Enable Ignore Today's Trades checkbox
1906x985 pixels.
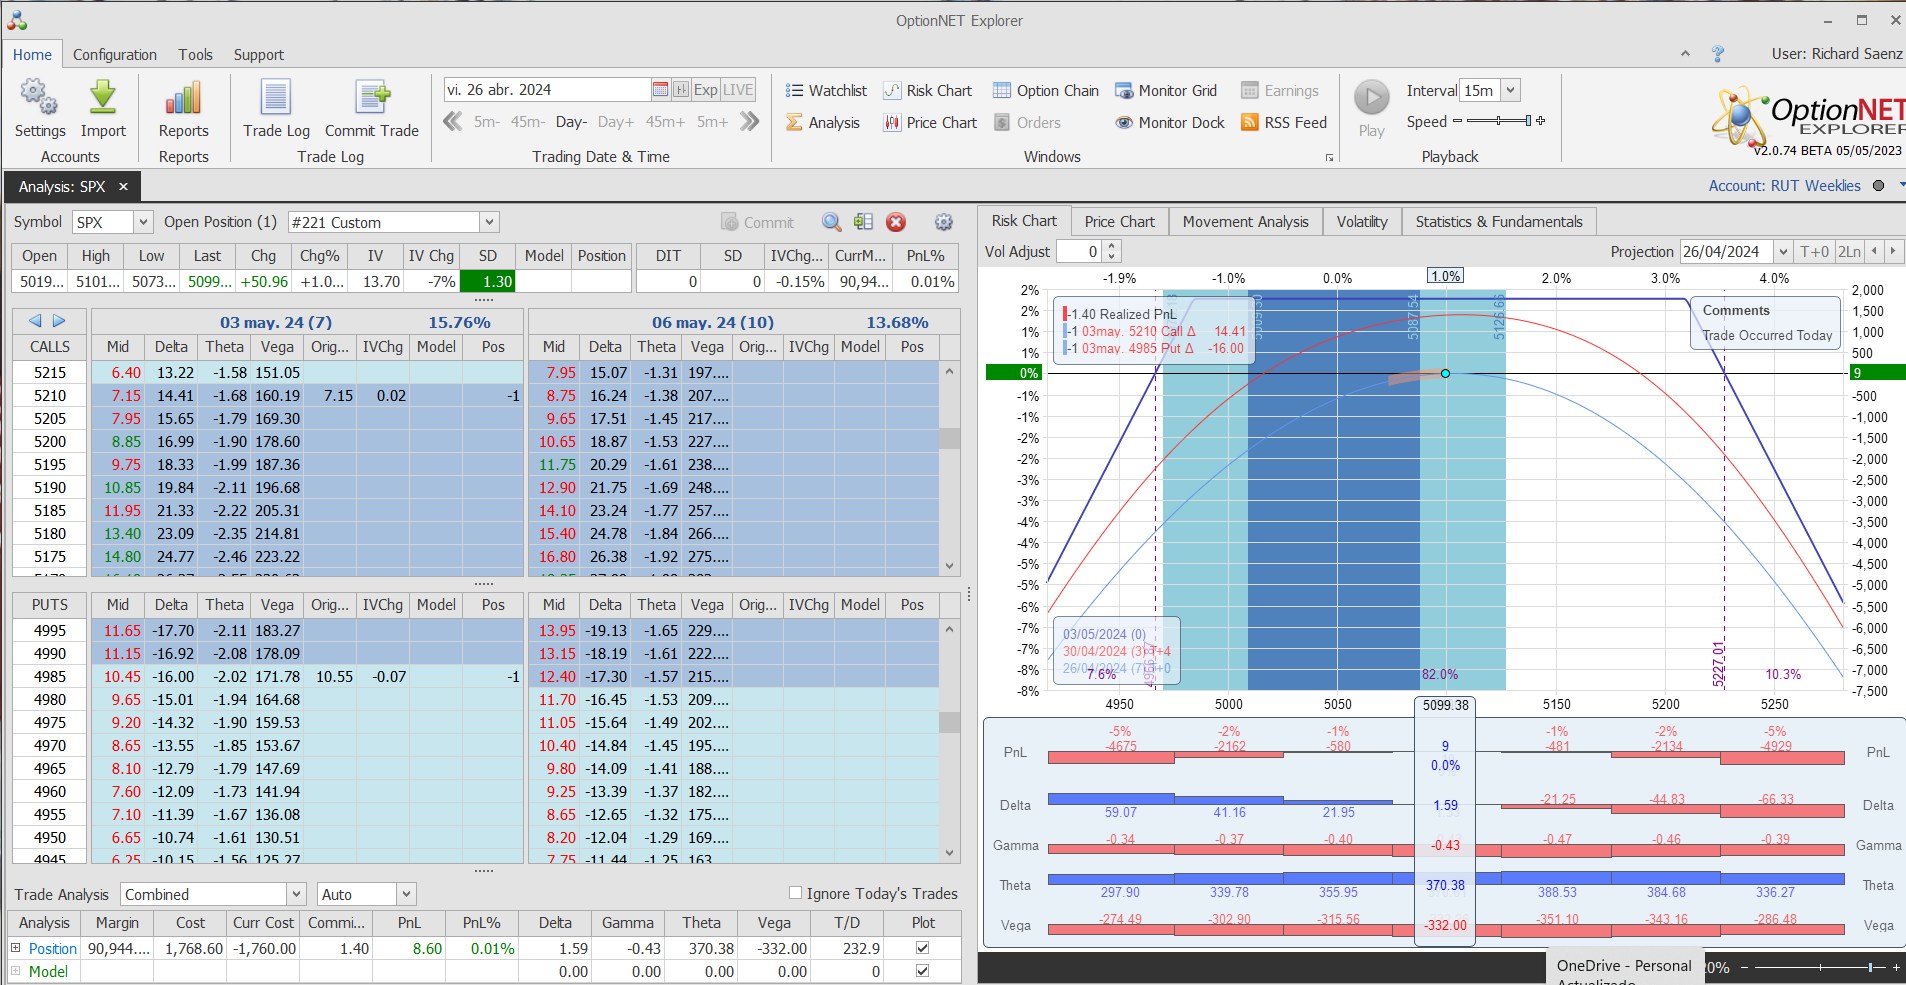(796, 893)
